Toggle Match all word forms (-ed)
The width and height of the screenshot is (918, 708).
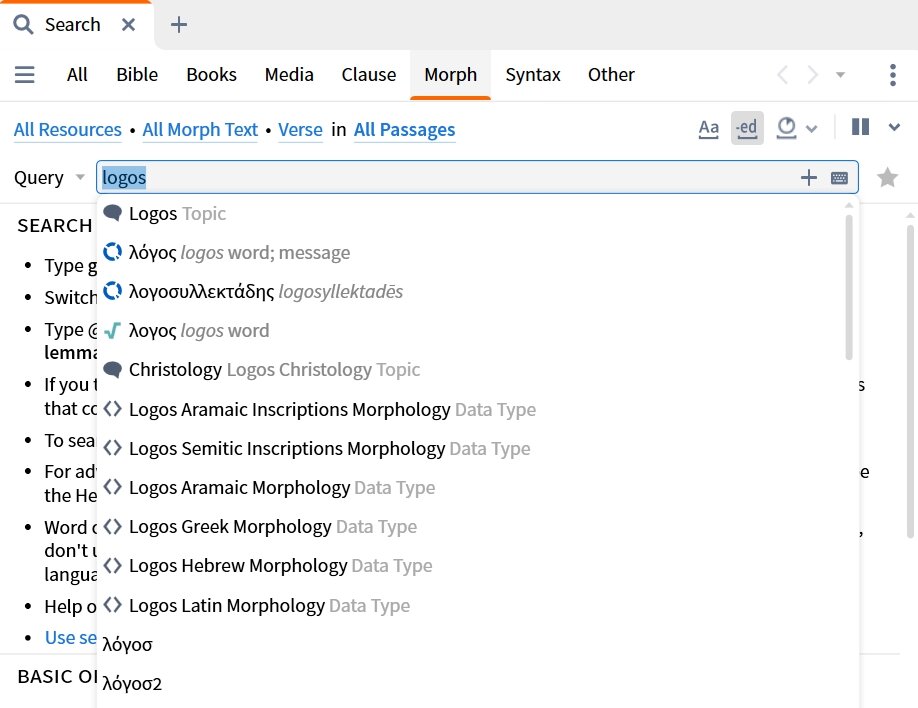pos(747,128)
